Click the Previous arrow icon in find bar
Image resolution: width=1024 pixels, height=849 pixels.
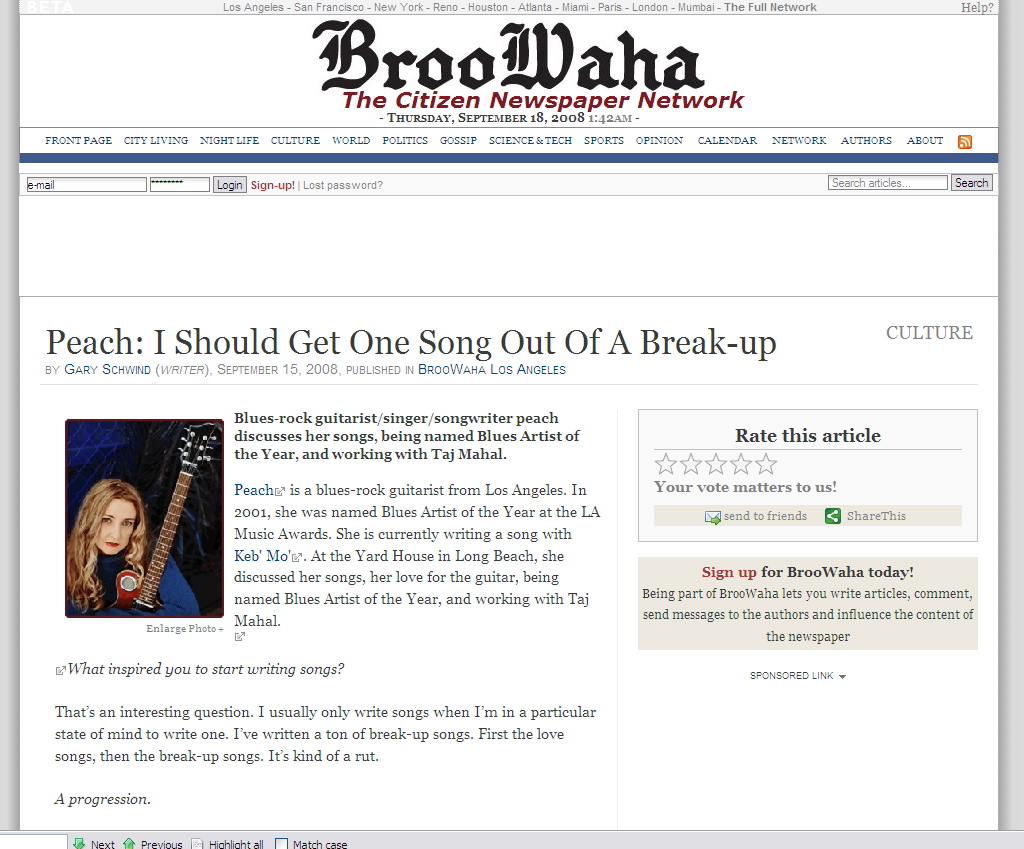tap(129, 843)
